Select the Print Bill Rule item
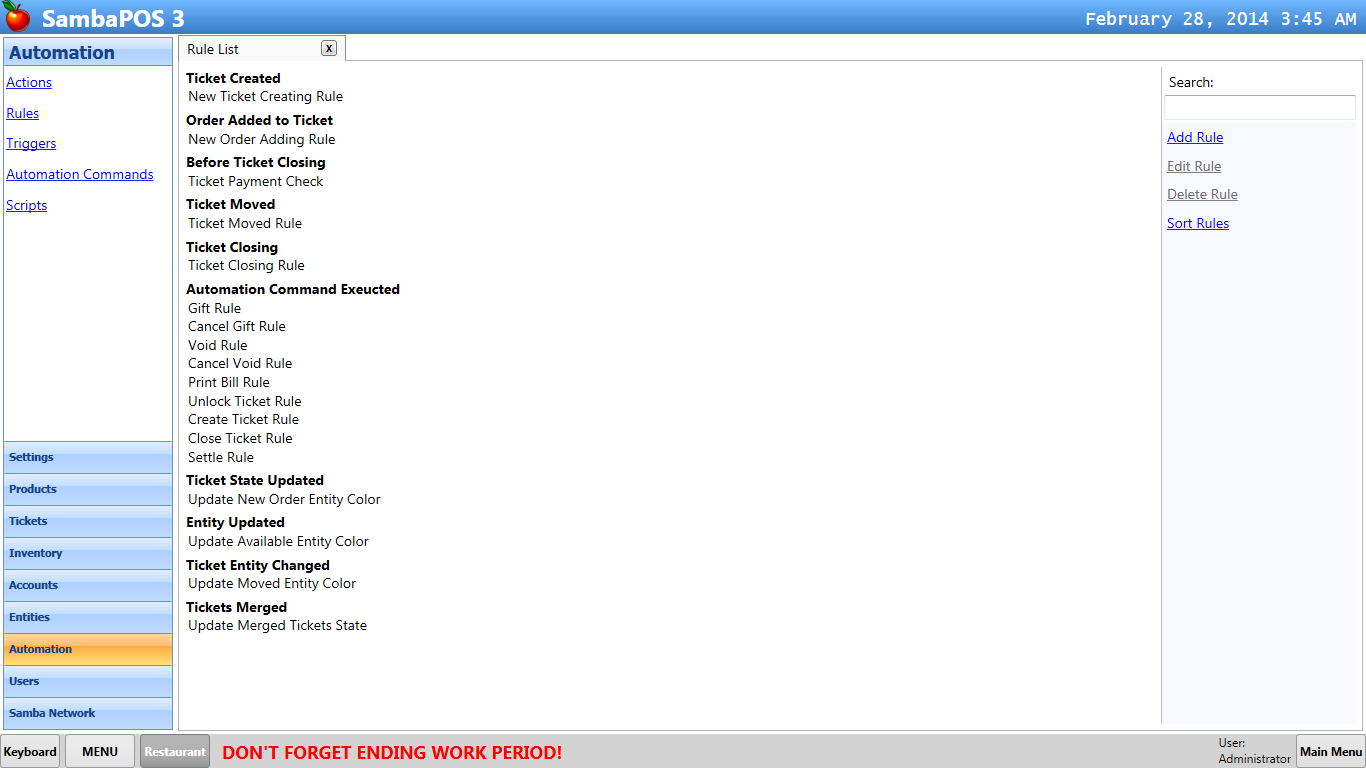This screenshot has width=1366, height=768. (x=229, y=383)
